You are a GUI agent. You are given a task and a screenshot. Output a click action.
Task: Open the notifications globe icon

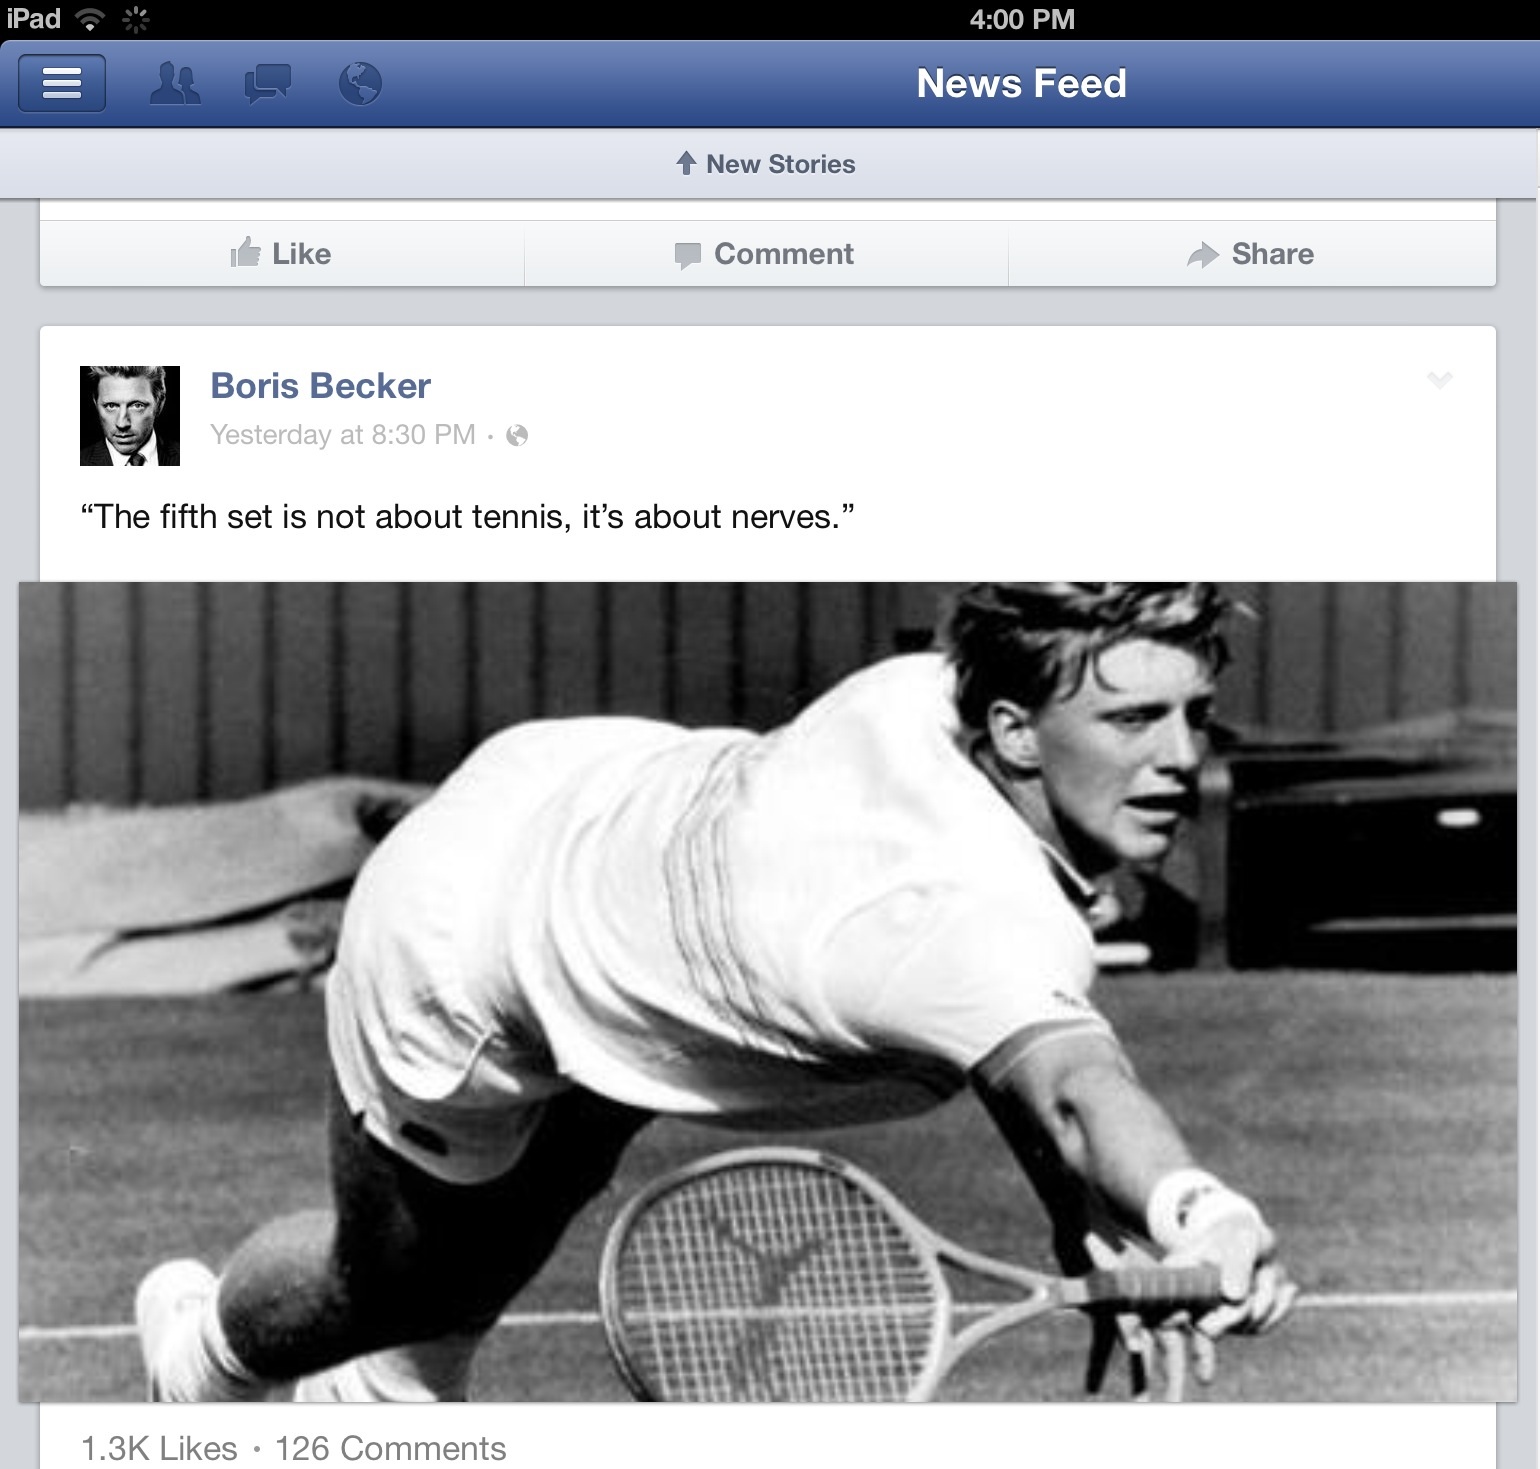(x=360, y=84)
